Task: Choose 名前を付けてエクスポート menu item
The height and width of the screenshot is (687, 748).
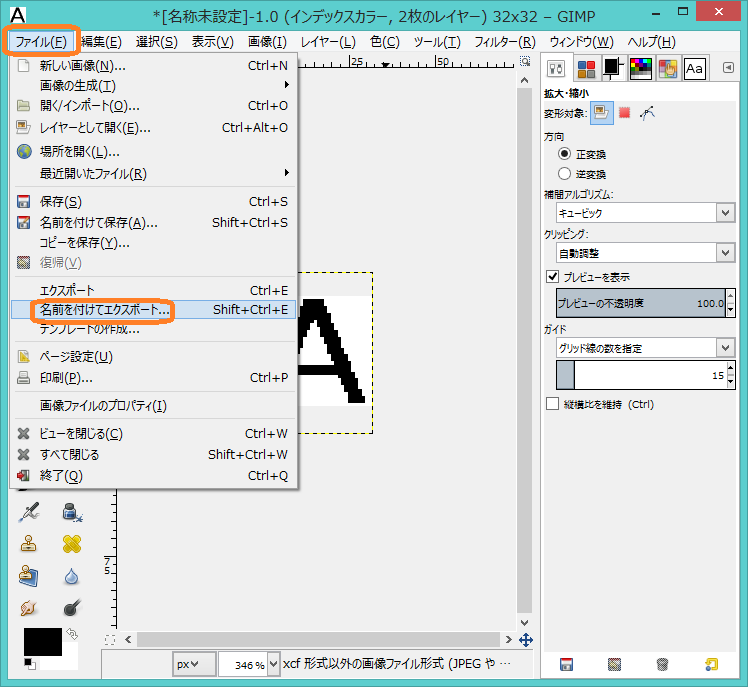Action: tap(153, 310)
